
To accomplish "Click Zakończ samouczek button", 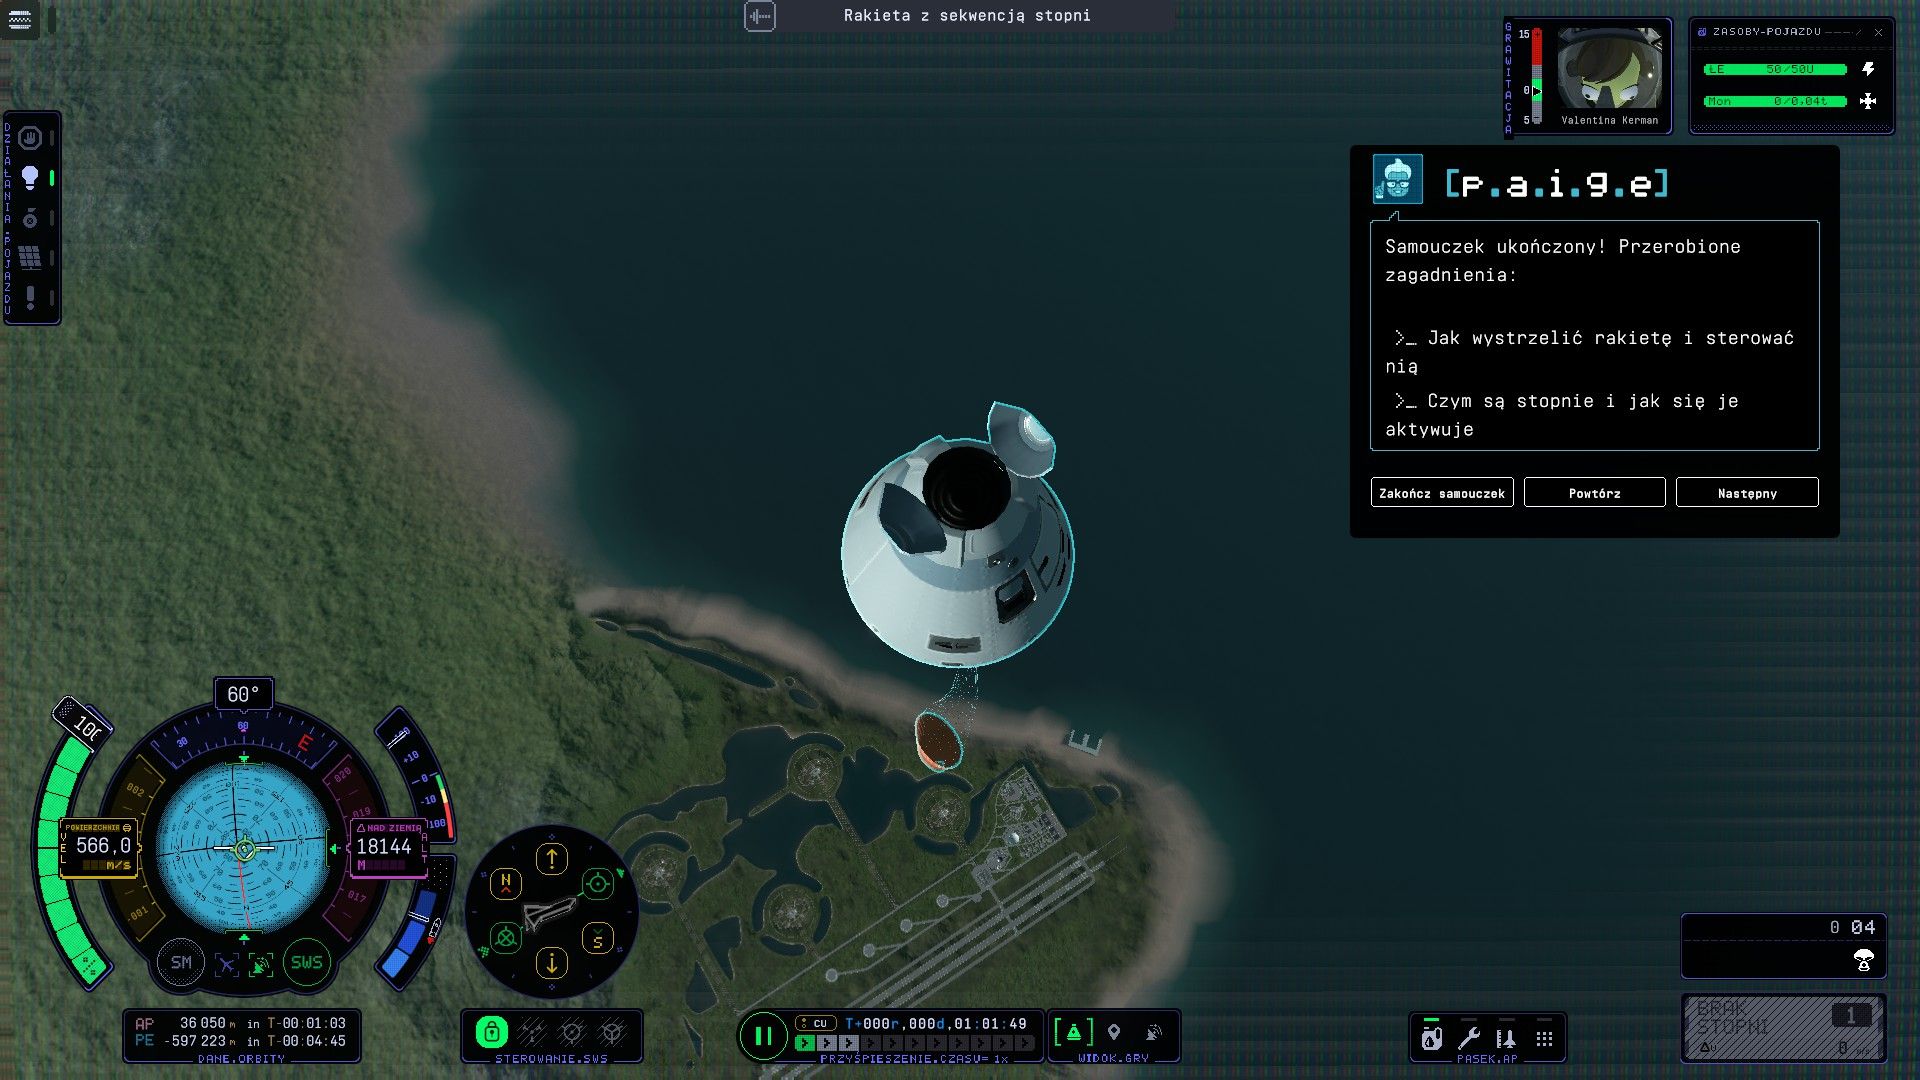I will point(1441,493).
